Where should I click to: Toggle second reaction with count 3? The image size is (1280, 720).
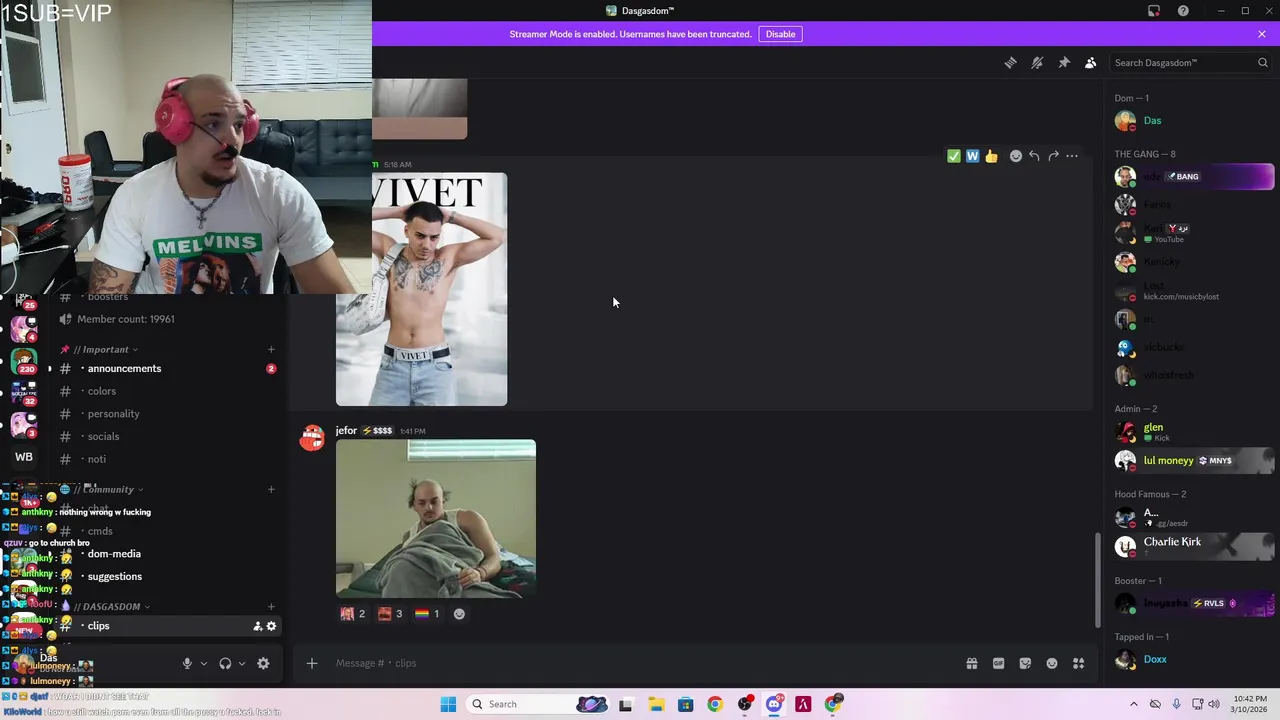pos(390,614)
